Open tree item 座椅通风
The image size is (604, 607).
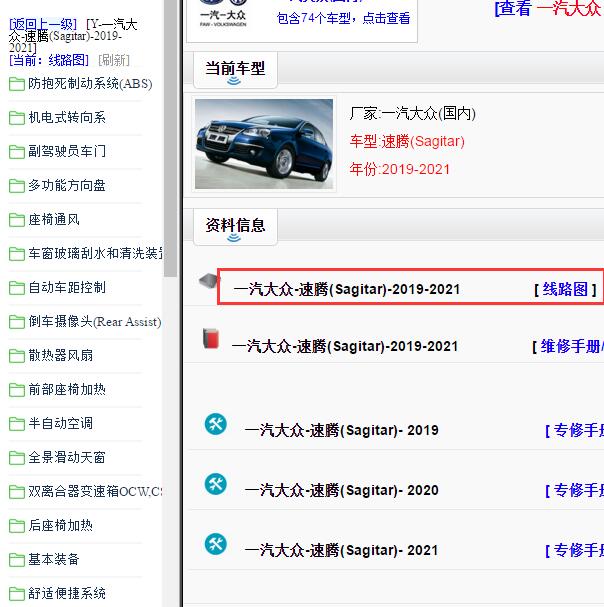[x=54, y=220]
